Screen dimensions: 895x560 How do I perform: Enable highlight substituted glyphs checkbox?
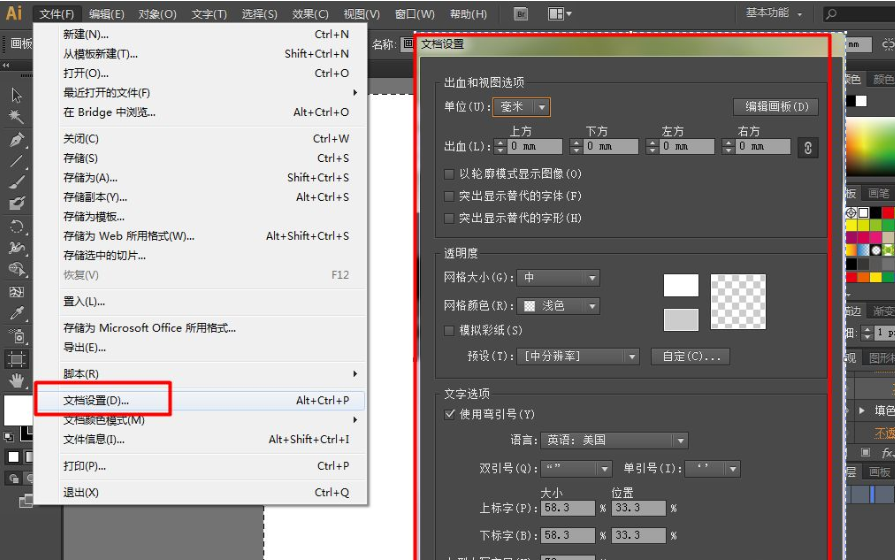(449, 218)
